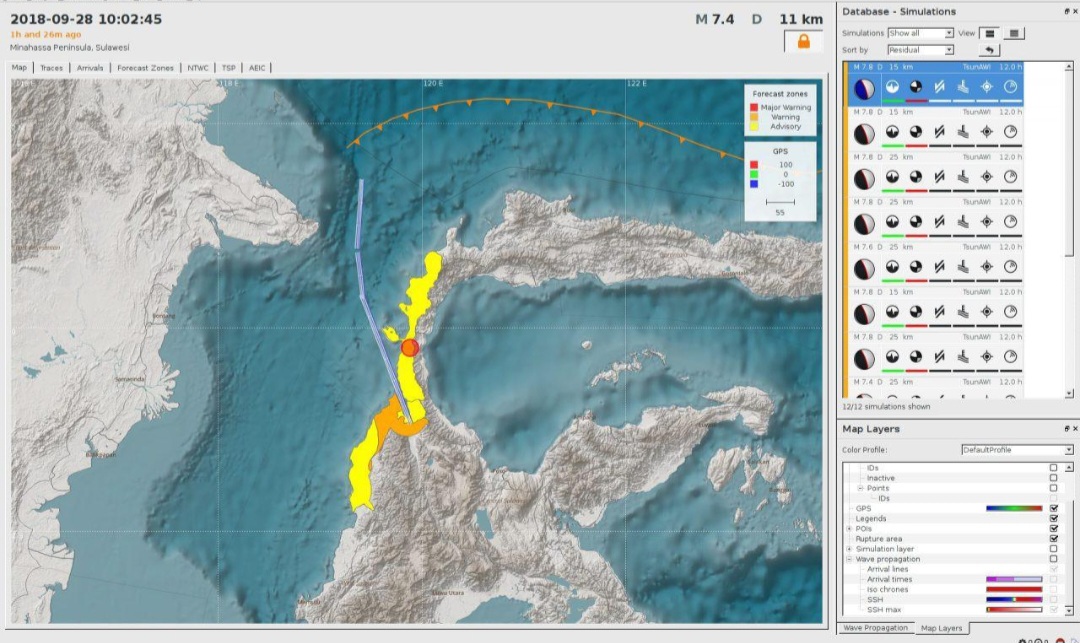Screen dimensions: 1080x643
Task: Click target crosshair icon in selected simulation
Action: pyautogui.click(x=986, y=87)
